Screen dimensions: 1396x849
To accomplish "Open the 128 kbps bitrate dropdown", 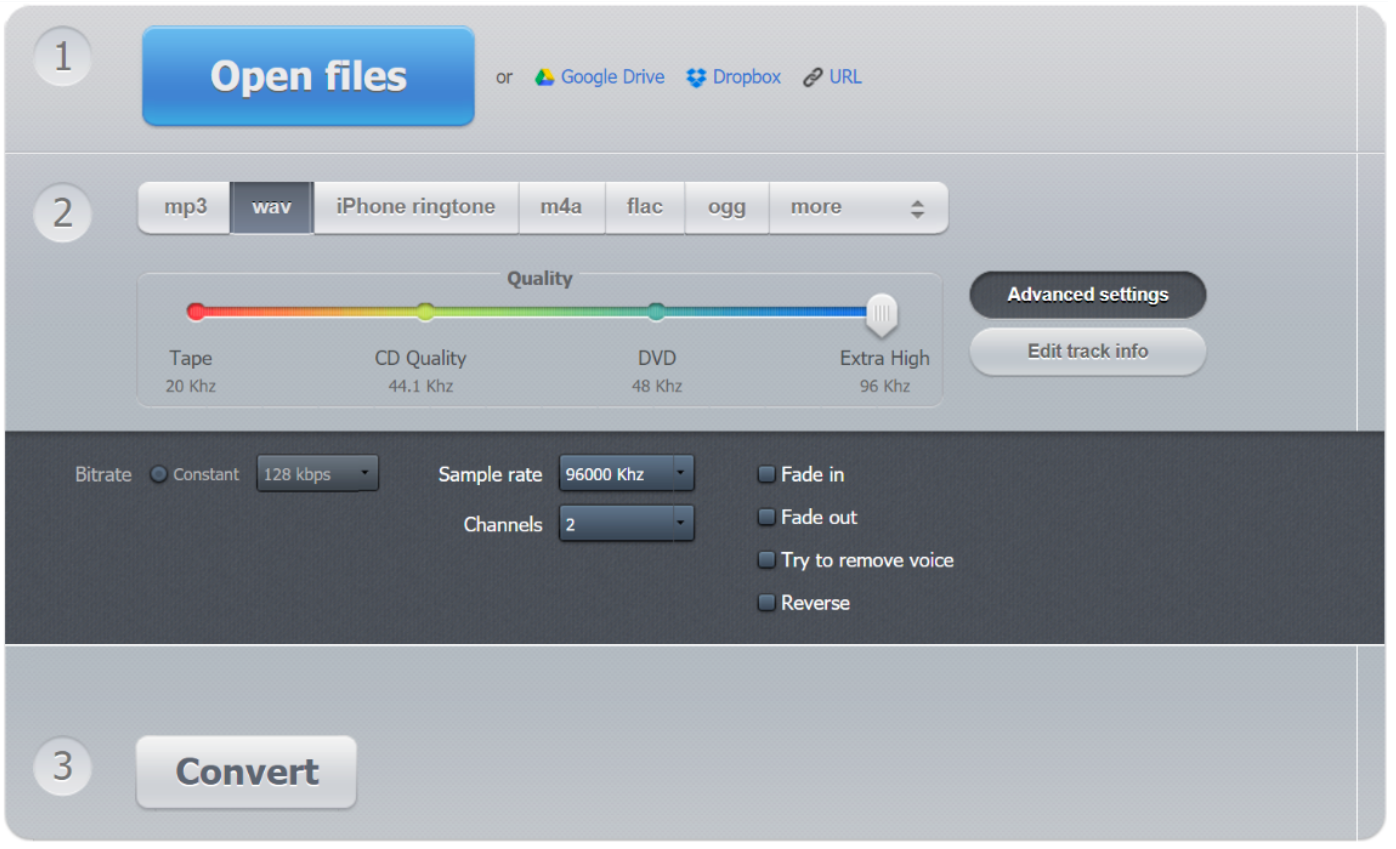I will coord(318,474).
